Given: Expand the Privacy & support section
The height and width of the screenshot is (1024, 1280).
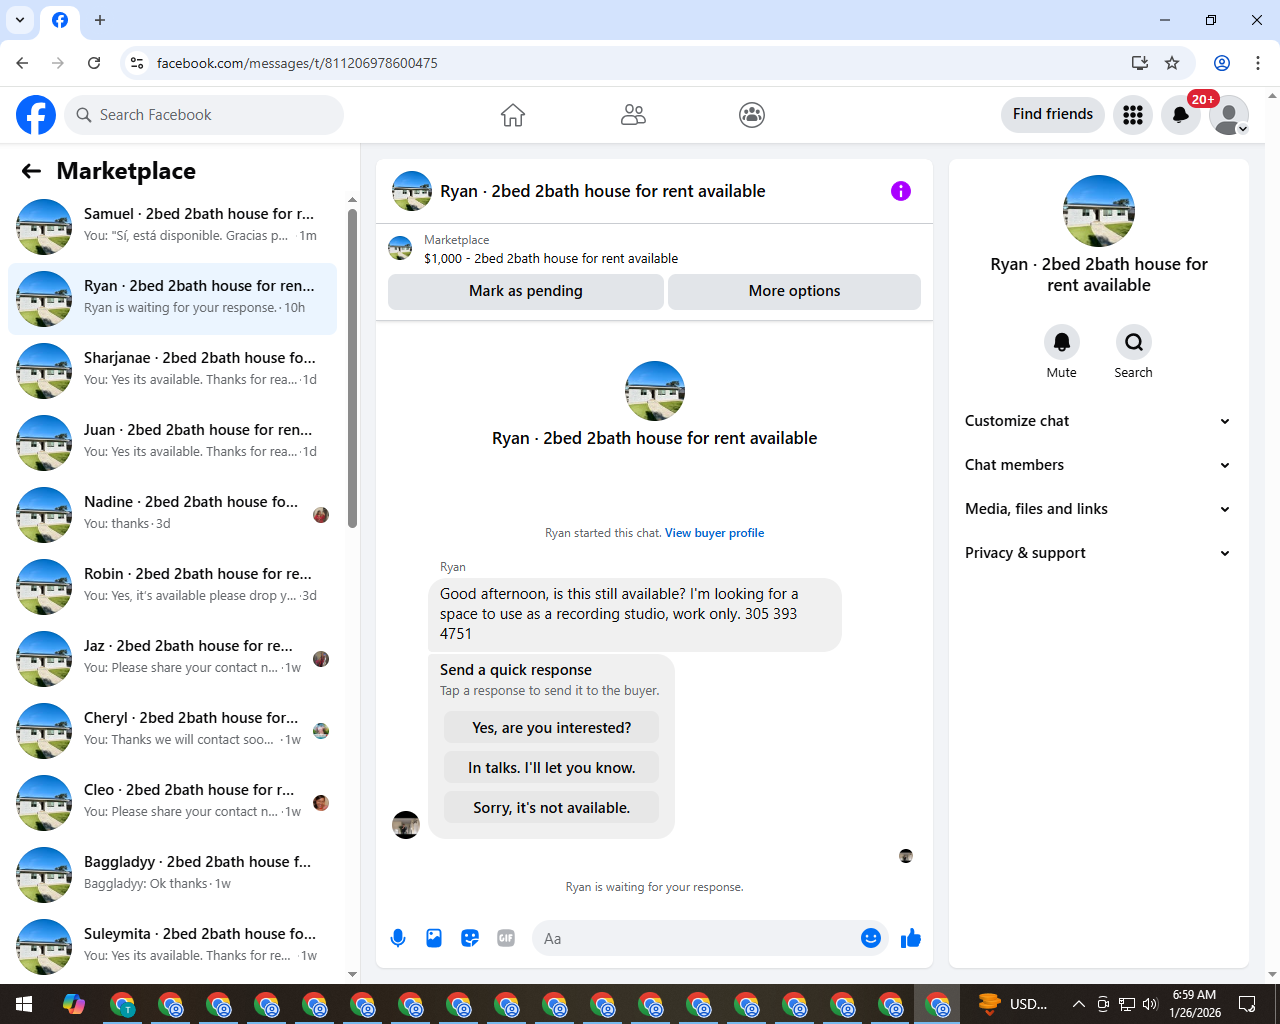Looking at the screenshot, I should click(x=1098, y=553).
